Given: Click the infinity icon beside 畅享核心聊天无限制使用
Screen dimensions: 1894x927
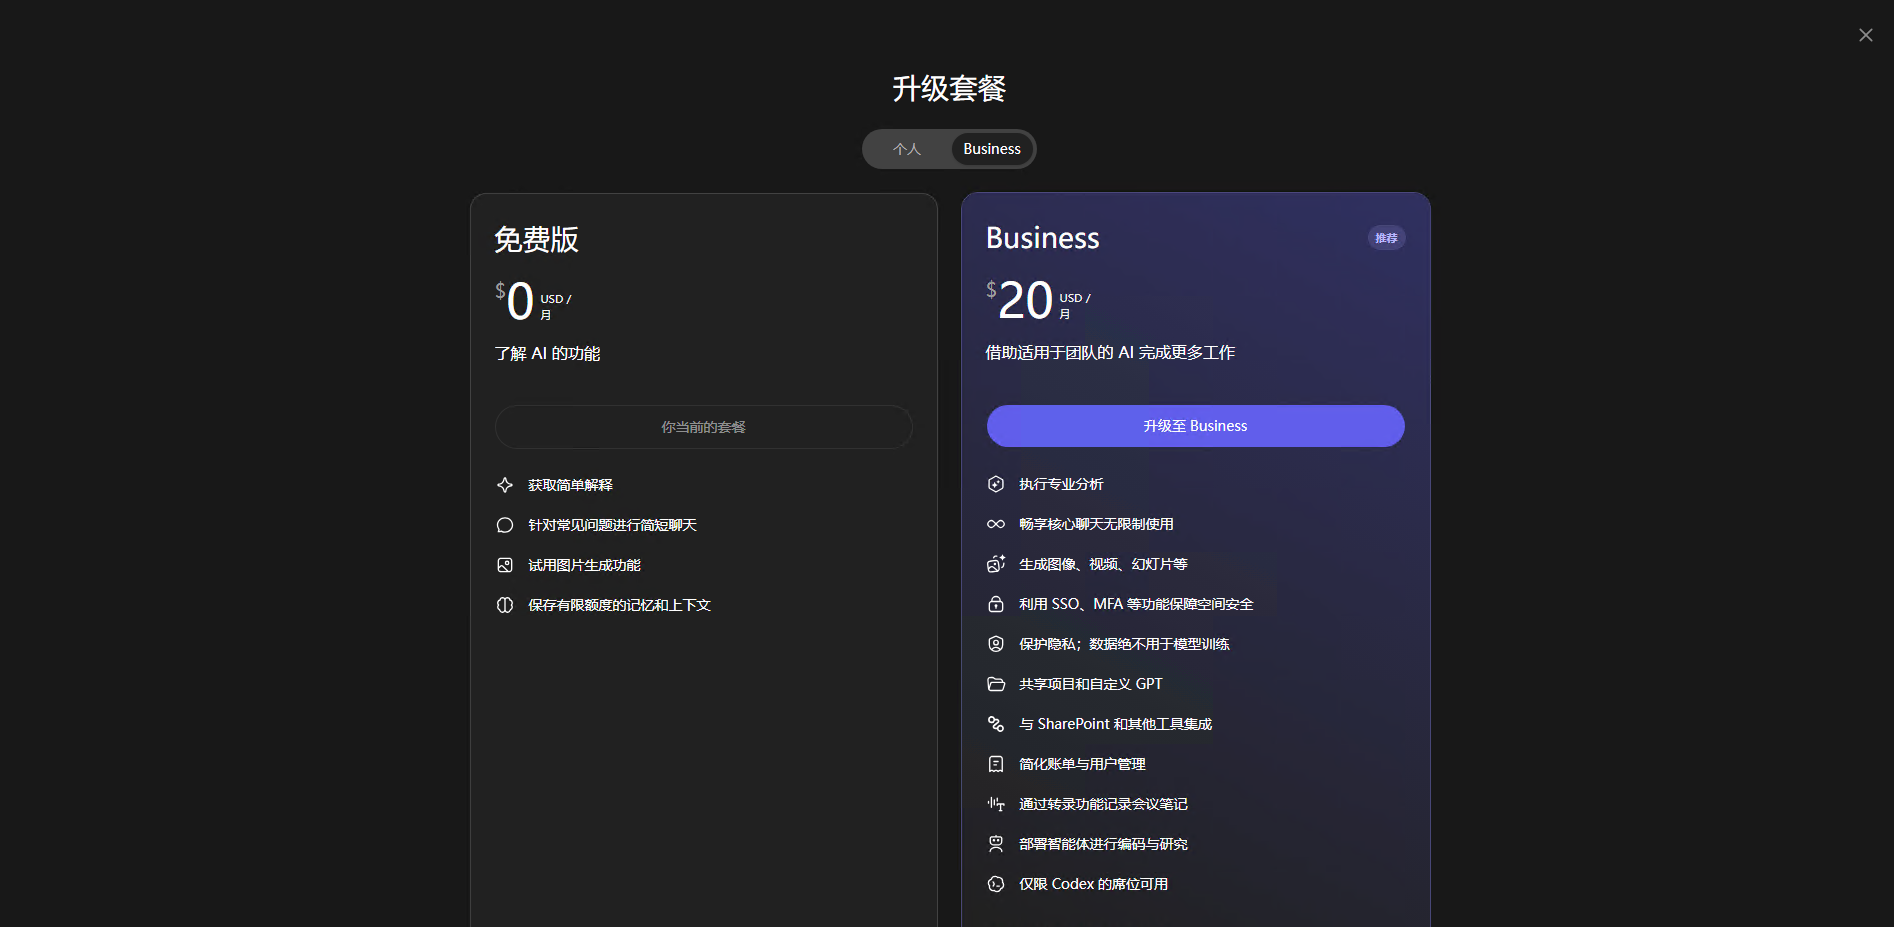Looking at the screenshot, I should [995, 524].
